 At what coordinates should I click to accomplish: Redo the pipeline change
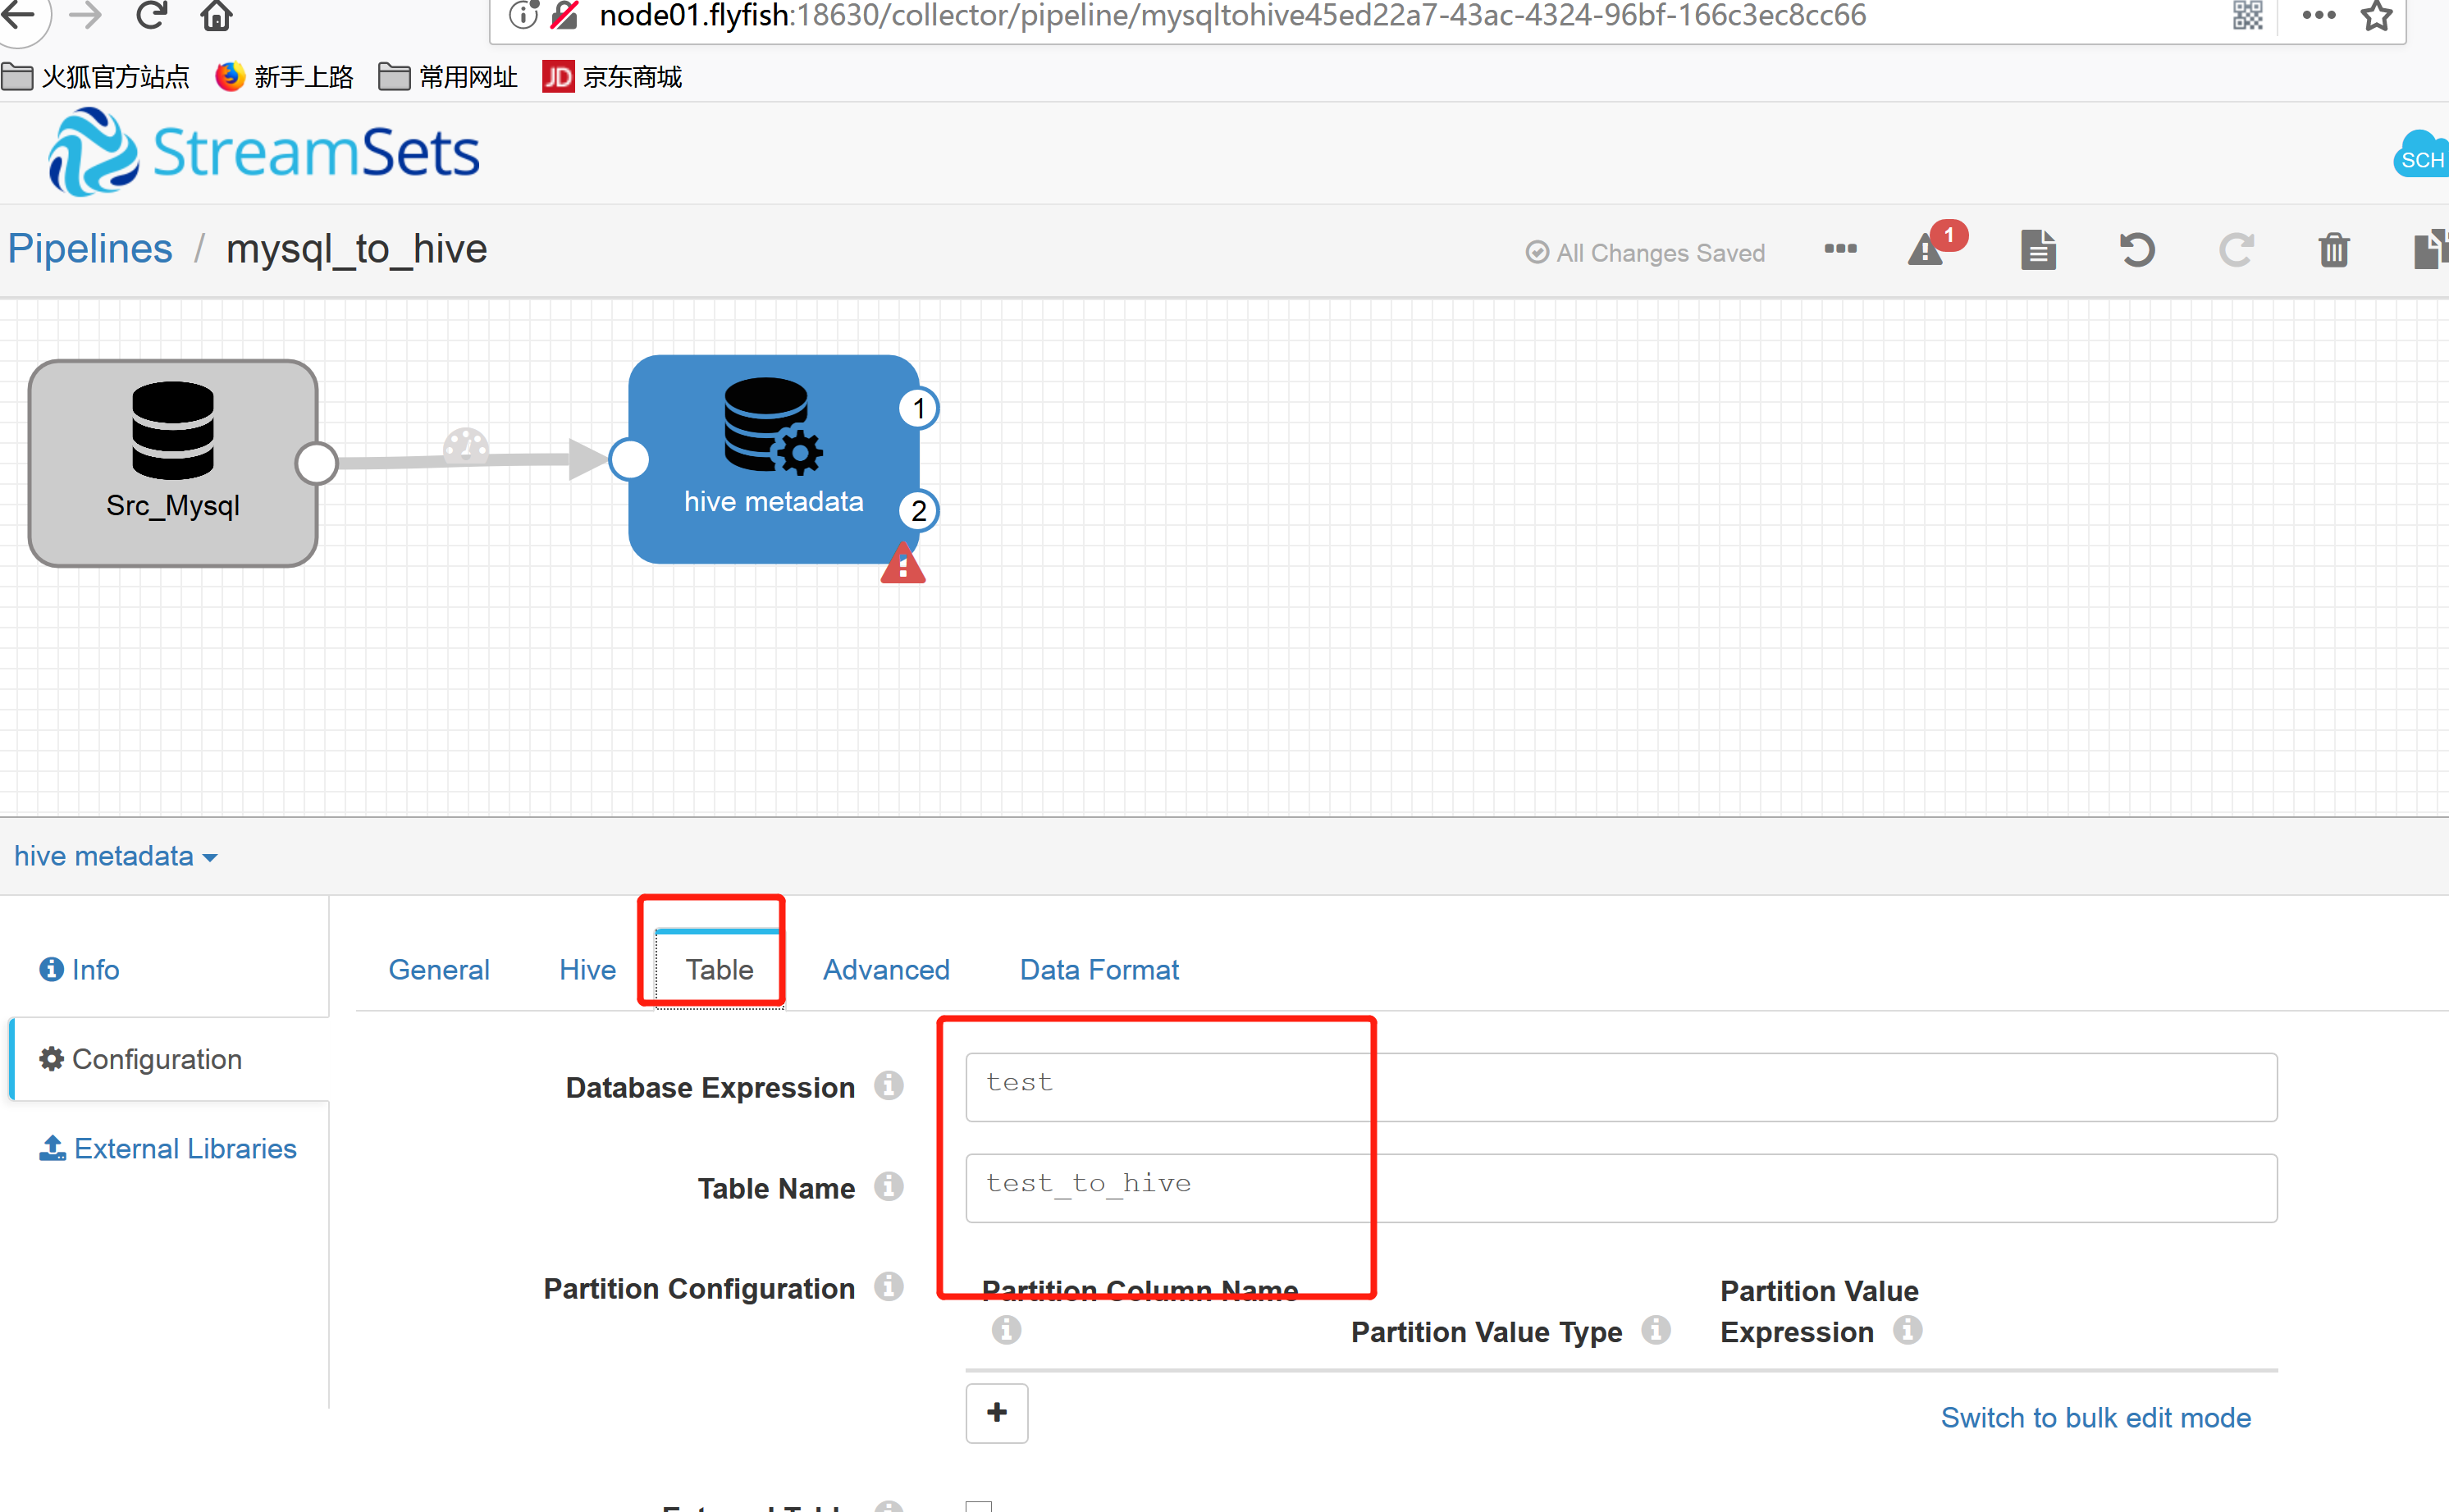pyautogui.click(x=2236, y=250)
